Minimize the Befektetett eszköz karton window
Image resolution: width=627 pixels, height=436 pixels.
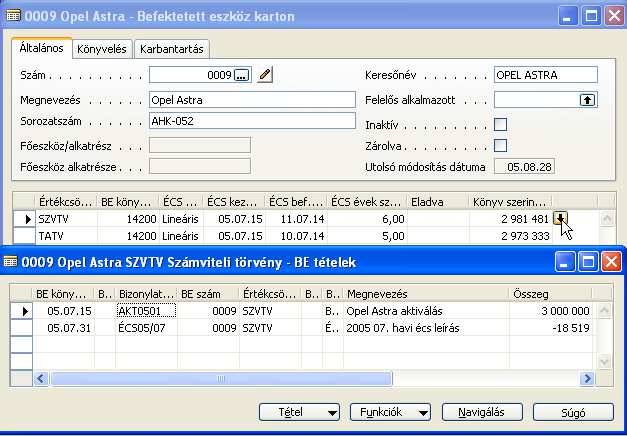point(568,16)
